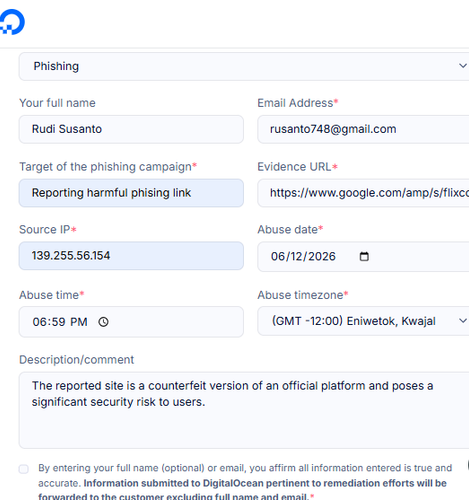Open the Abuse timezone dropdown
The width and height of the screenshot is (469, 500).
pyautogui.click(x=363, y=321)
